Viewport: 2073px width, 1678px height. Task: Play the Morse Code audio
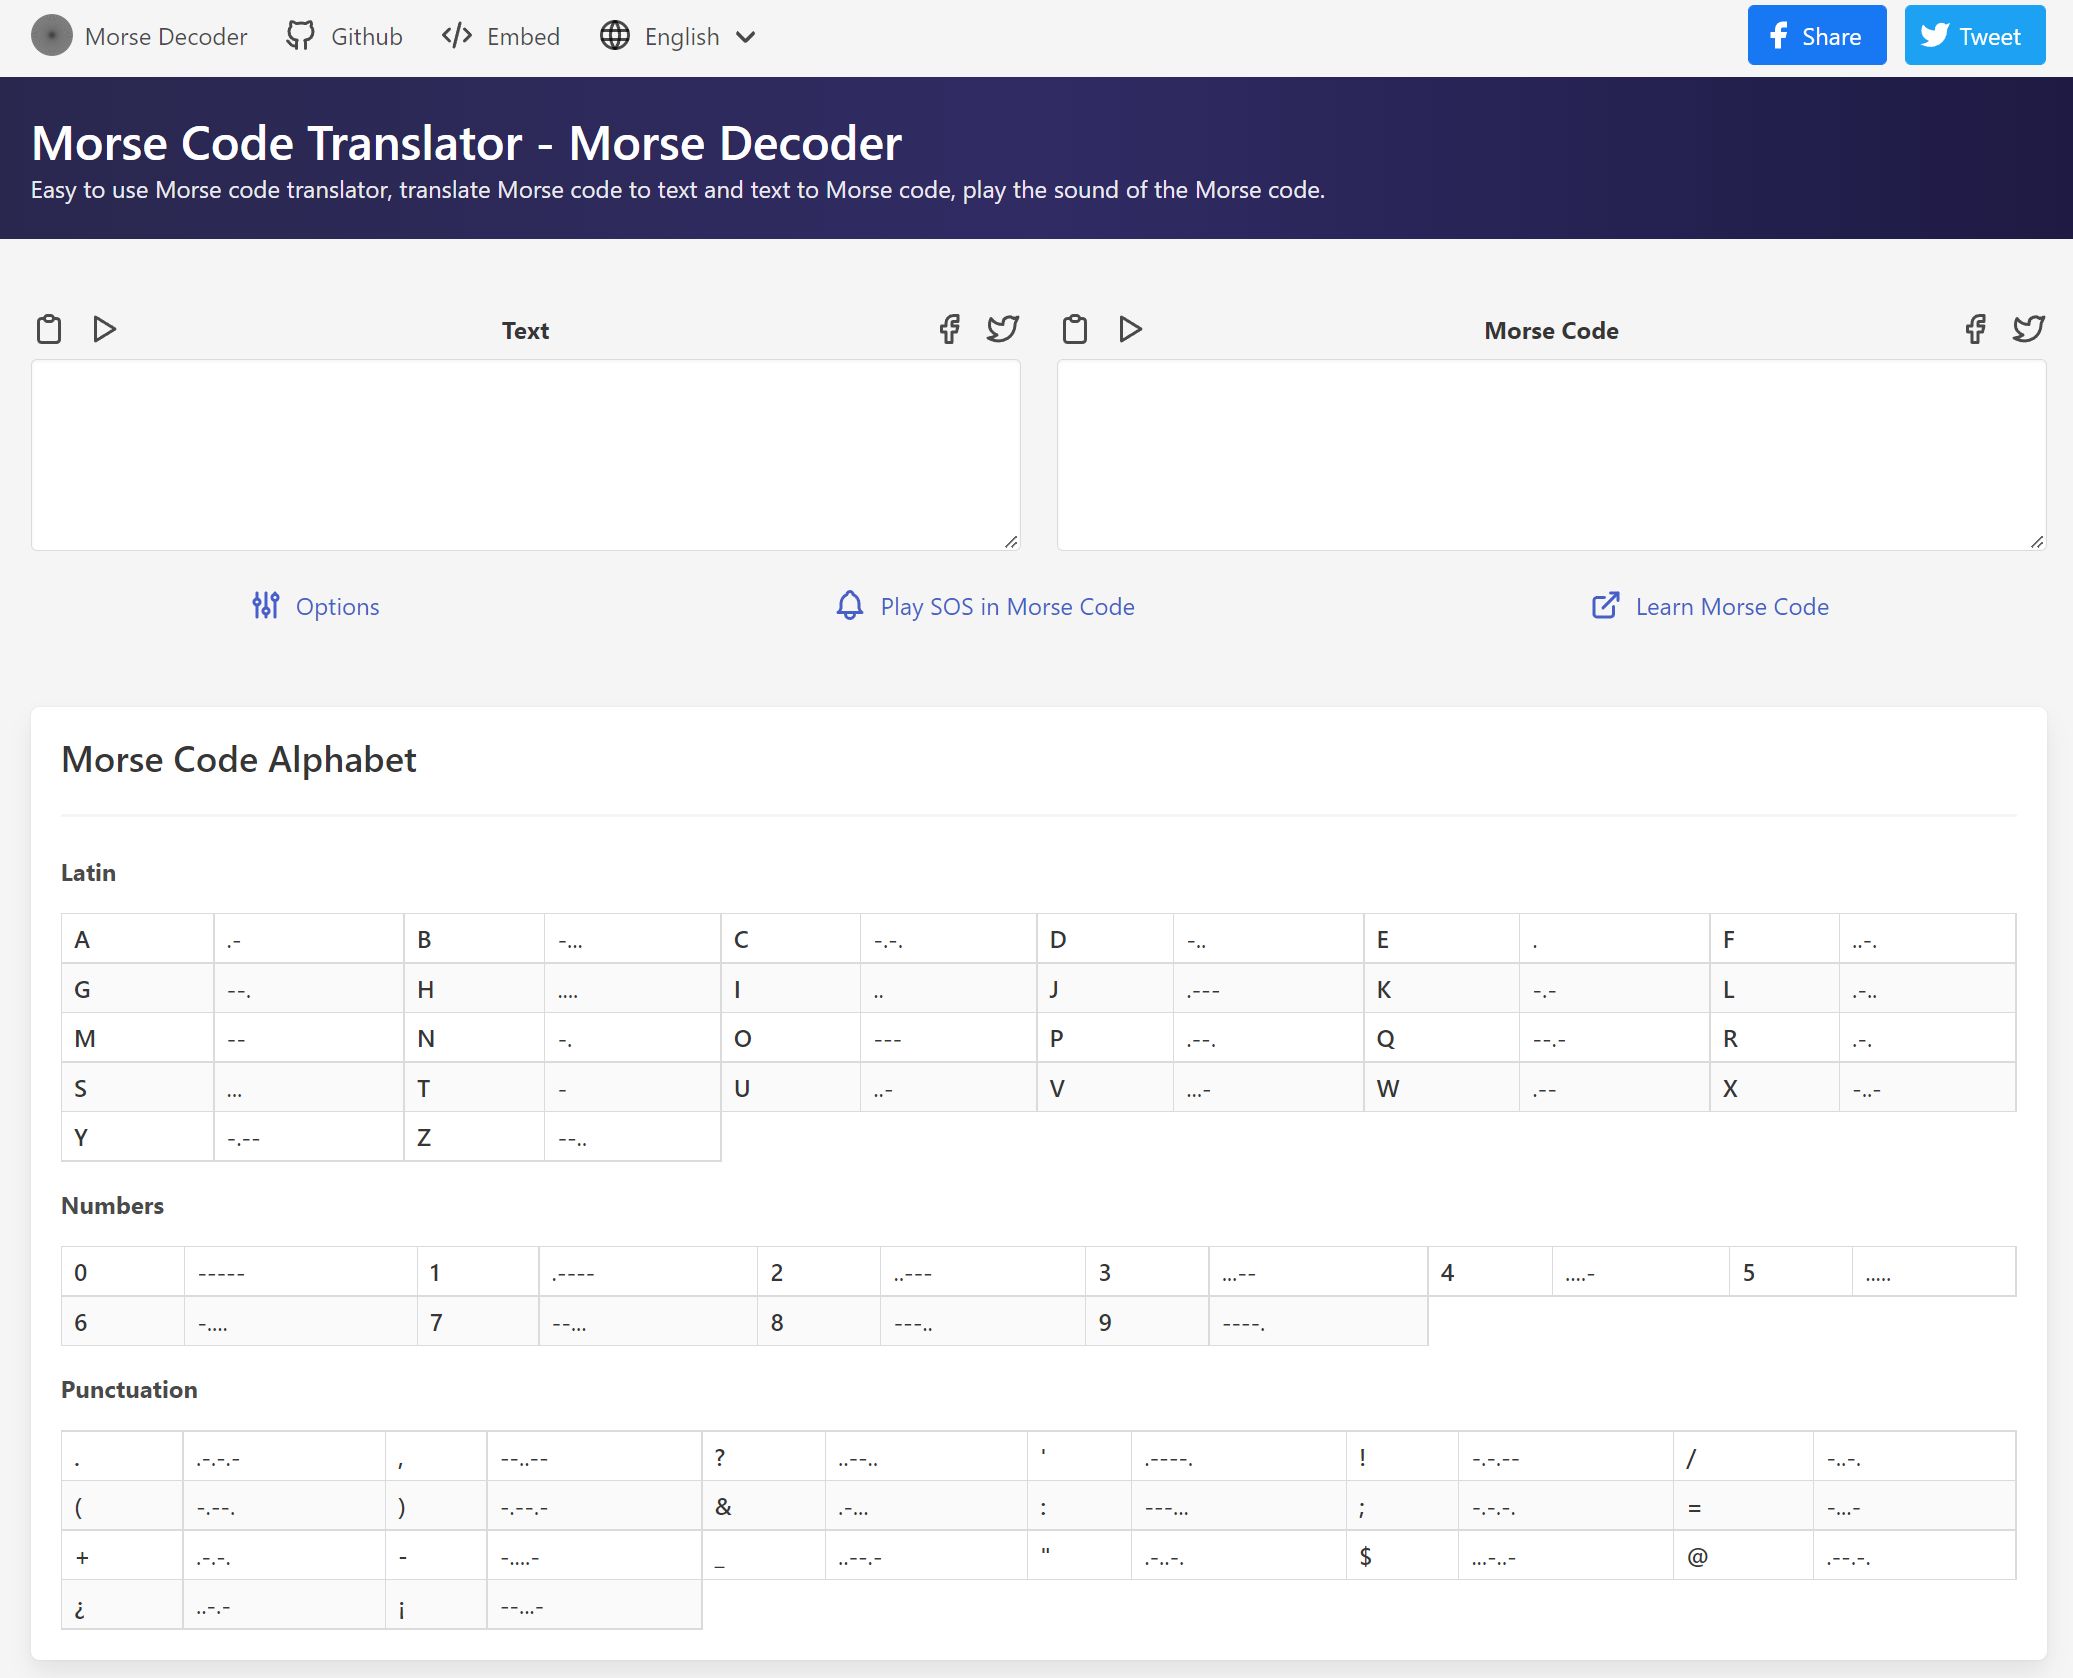click(1130, 328)
